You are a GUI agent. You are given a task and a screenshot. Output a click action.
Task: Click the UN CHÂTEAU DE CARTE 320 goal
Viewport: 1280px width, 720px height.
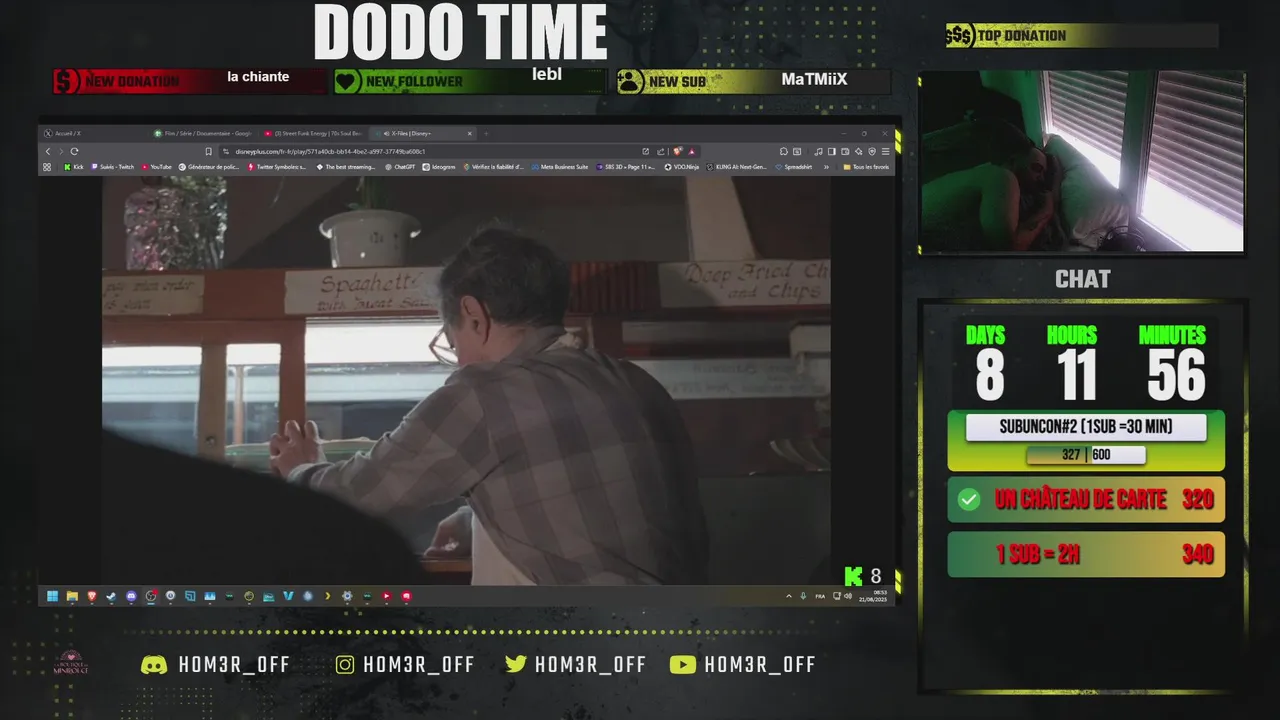point(1086,499)
